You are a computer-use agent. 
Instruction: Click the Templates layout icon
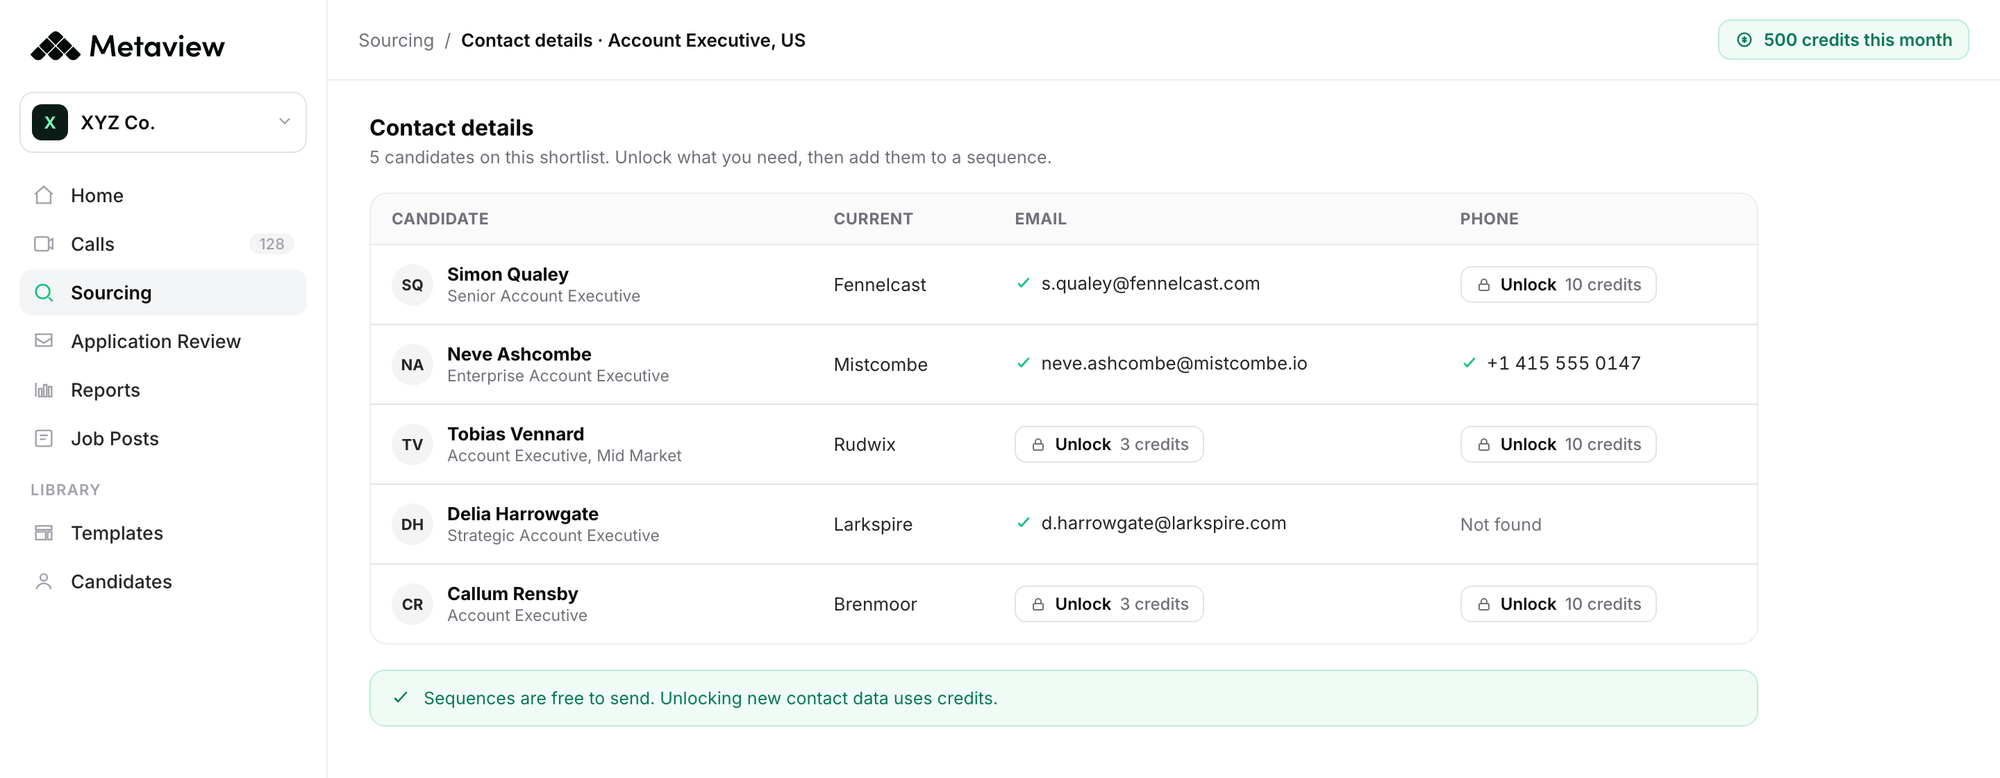(x=44, y=533)
